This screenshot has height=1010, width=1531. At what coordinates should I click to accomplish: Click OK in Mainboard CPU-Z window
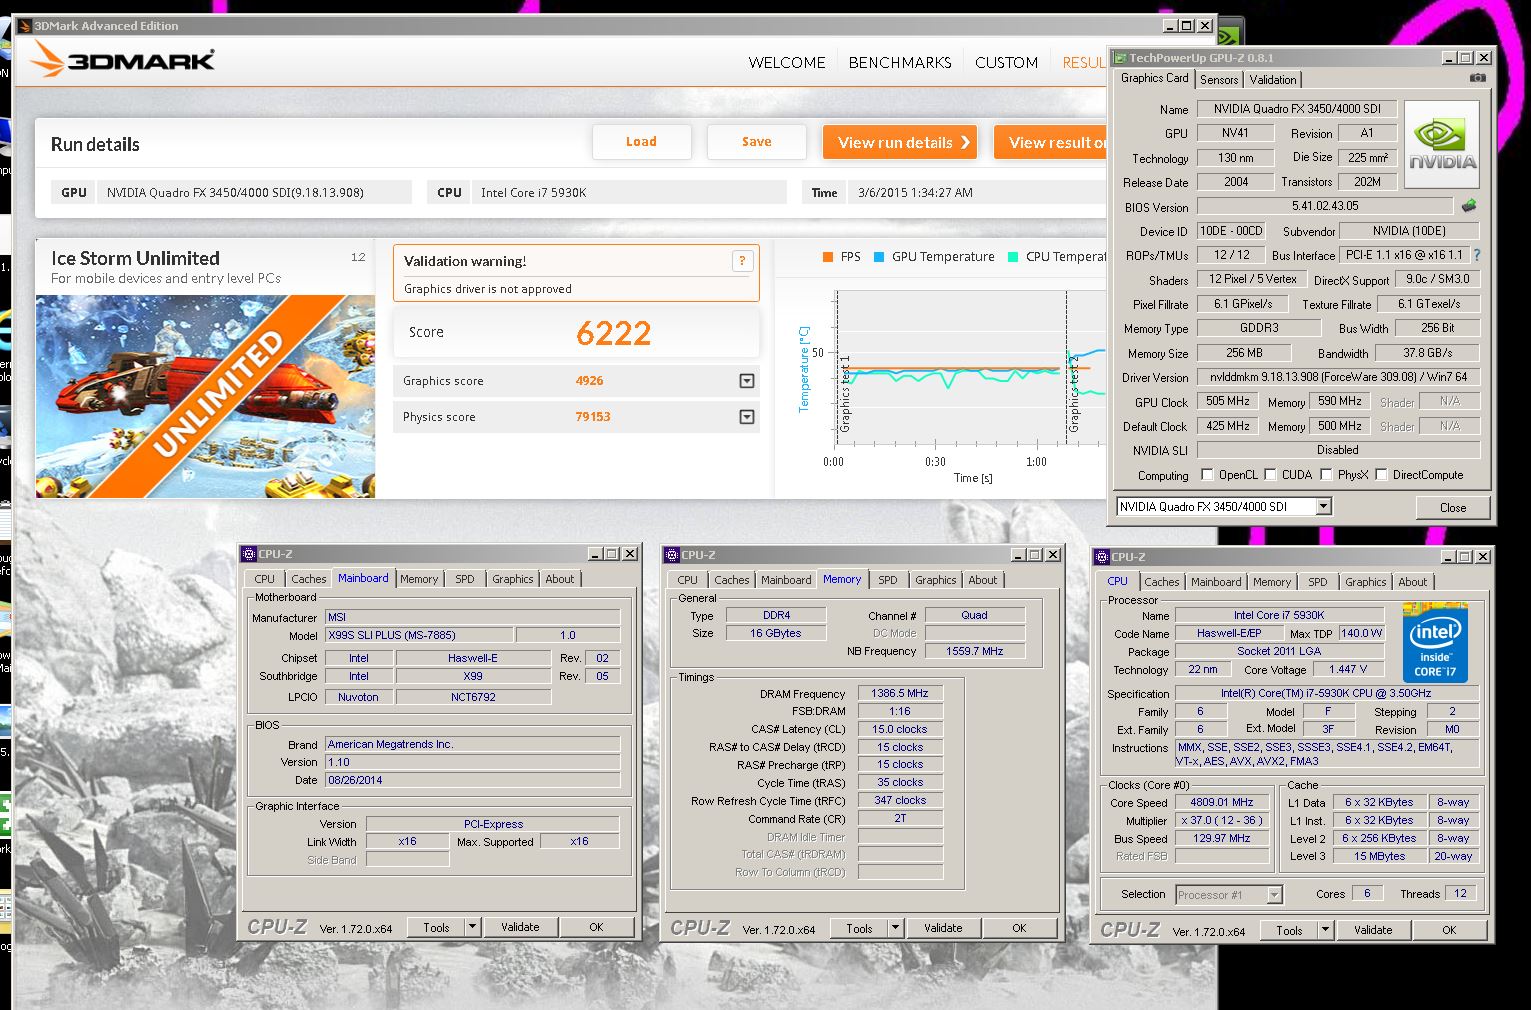point(596,927)
